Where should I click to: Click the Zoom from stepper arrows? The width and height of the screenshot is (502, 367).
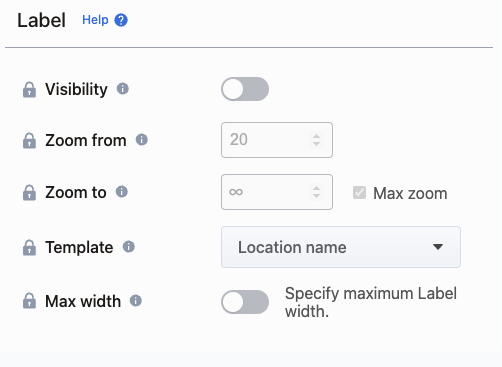(x=316, y=140)
